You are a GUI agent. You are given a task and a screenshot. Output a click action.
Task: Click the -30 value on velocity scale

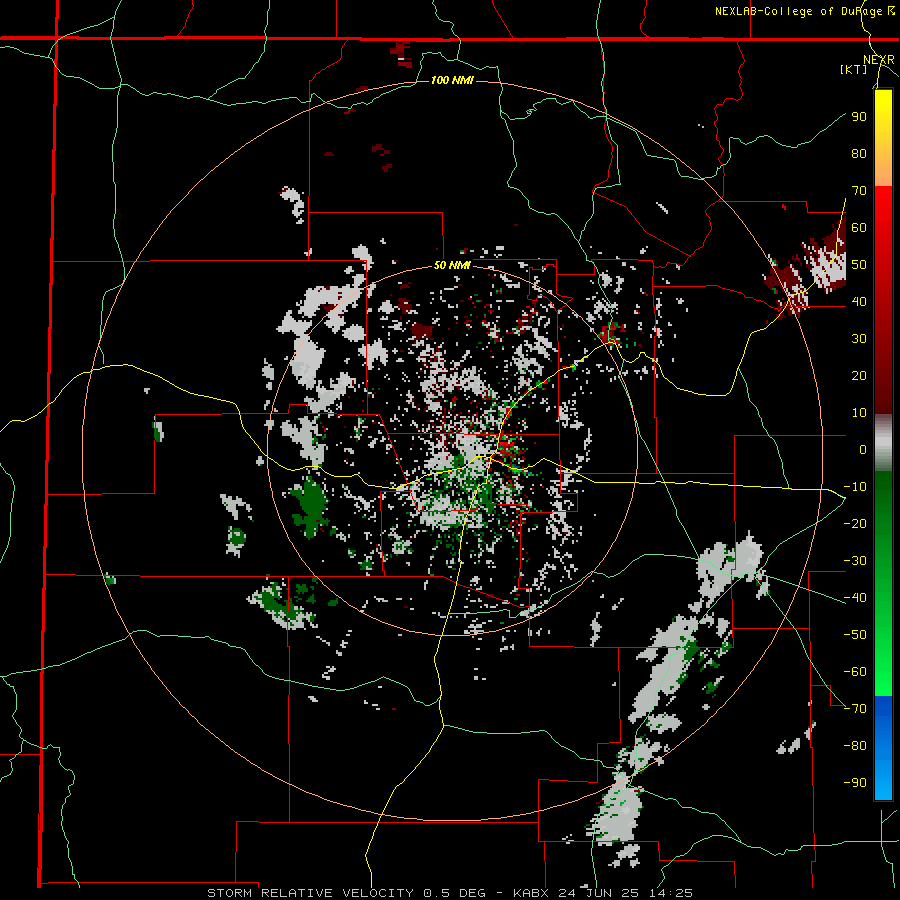coord(855,561)
